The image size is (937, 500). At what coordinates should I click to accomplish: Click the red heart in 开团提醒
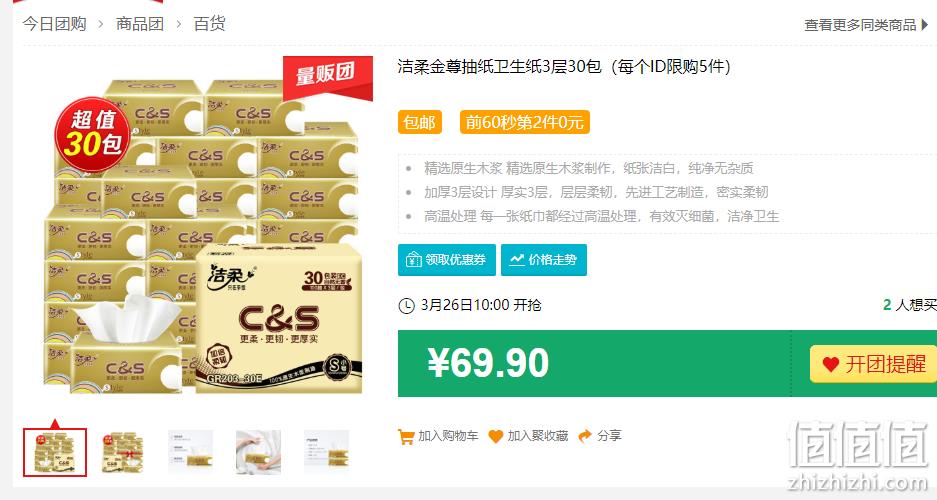(x=831, y=364)
